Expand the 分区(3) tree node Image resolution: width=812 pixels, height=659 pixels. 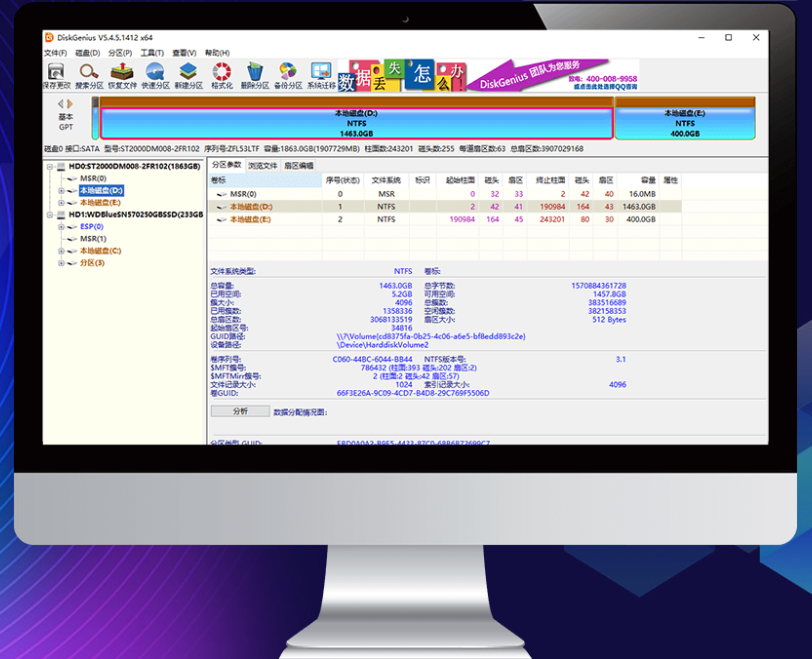pos(61,263)
